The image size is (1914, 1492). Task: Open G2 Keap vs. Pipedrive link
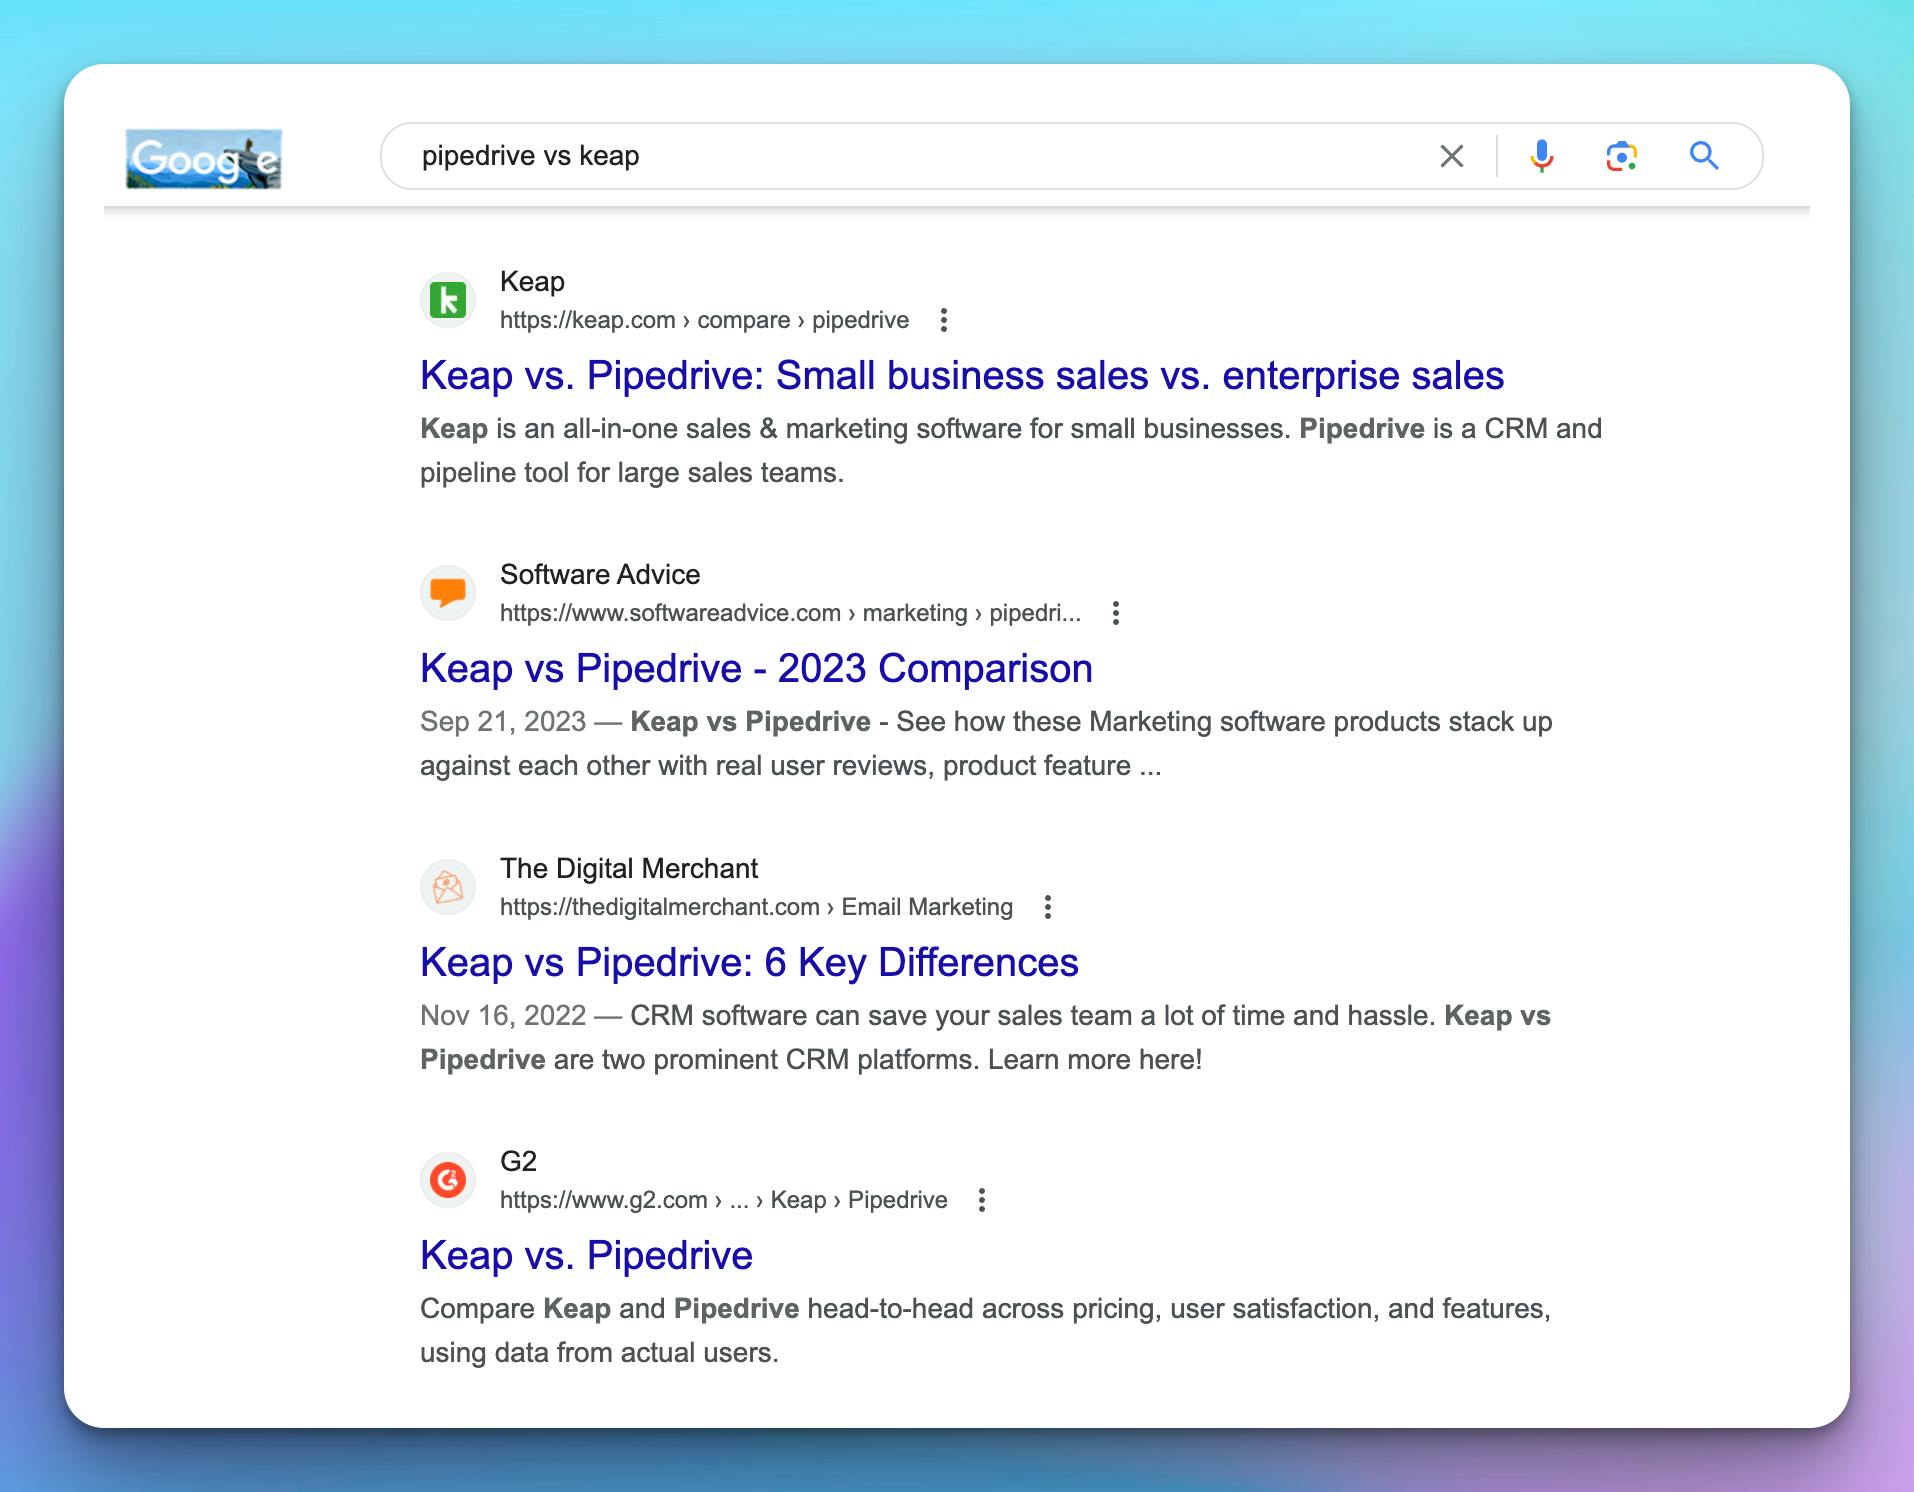[586, 1255]
